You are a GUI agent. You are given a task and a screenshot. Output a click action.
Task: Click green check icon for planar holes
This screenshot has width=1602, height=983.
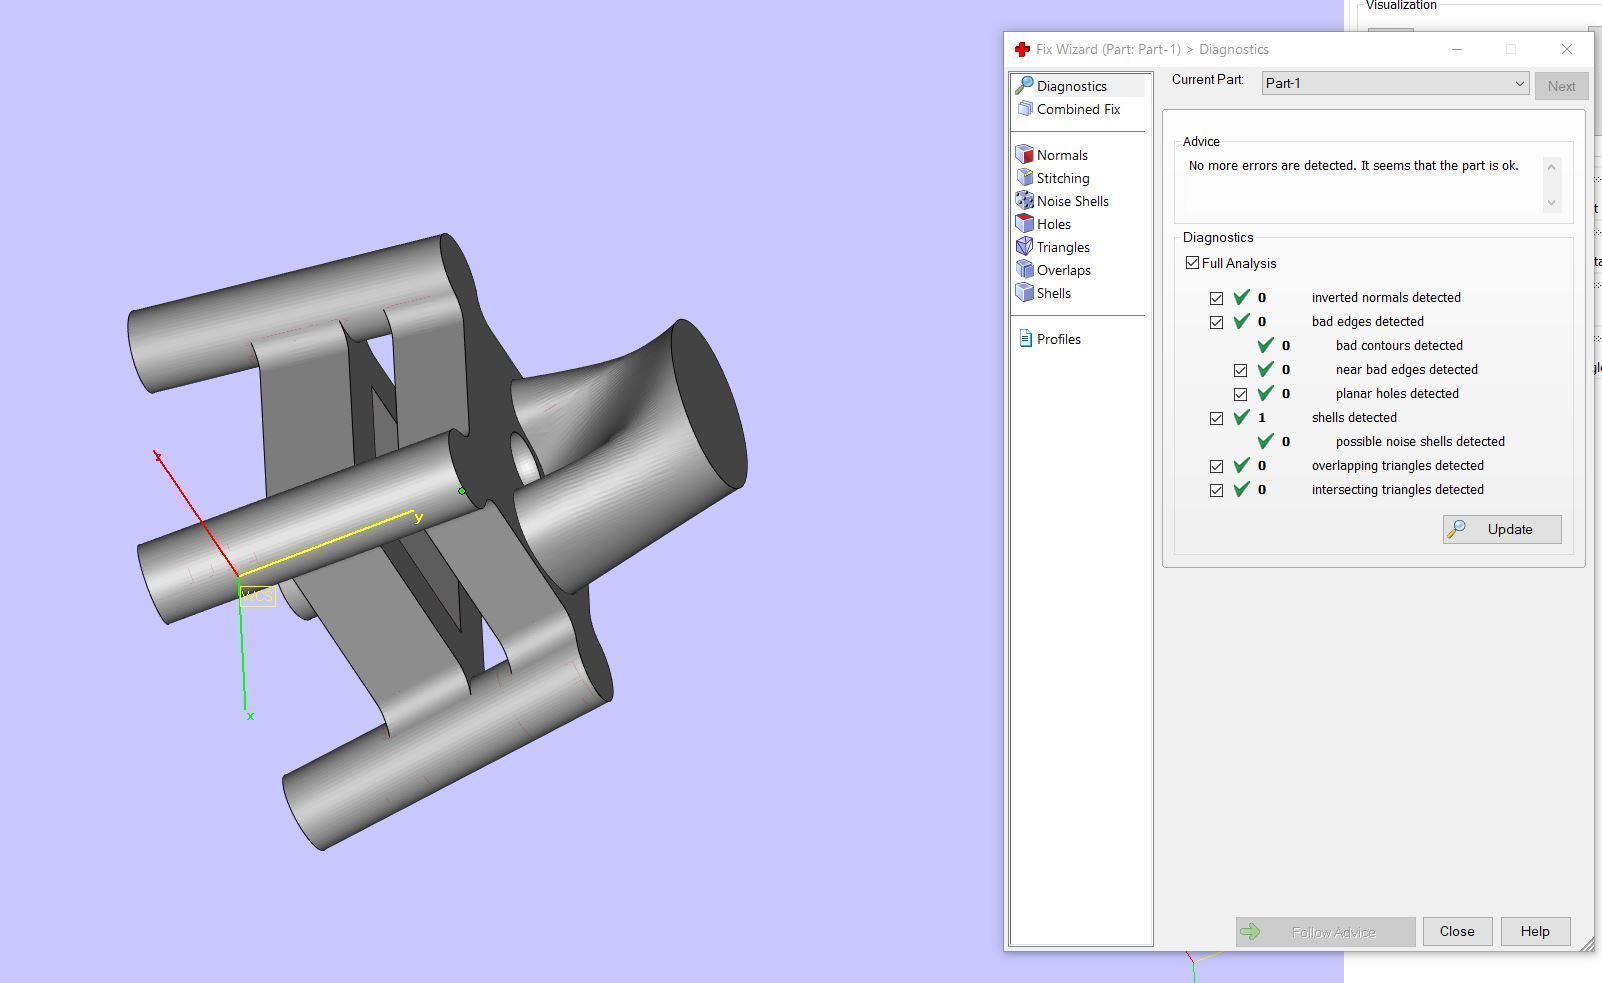coord(1265,393)
